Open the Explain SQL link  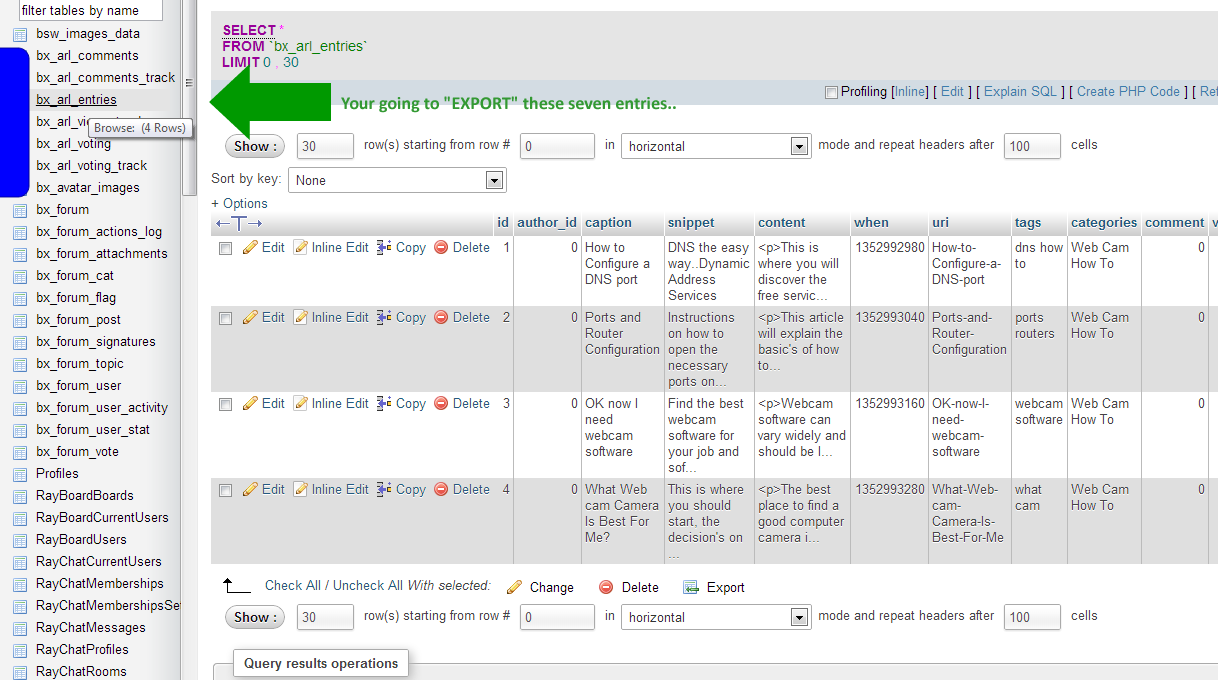tap(1023, 92)
